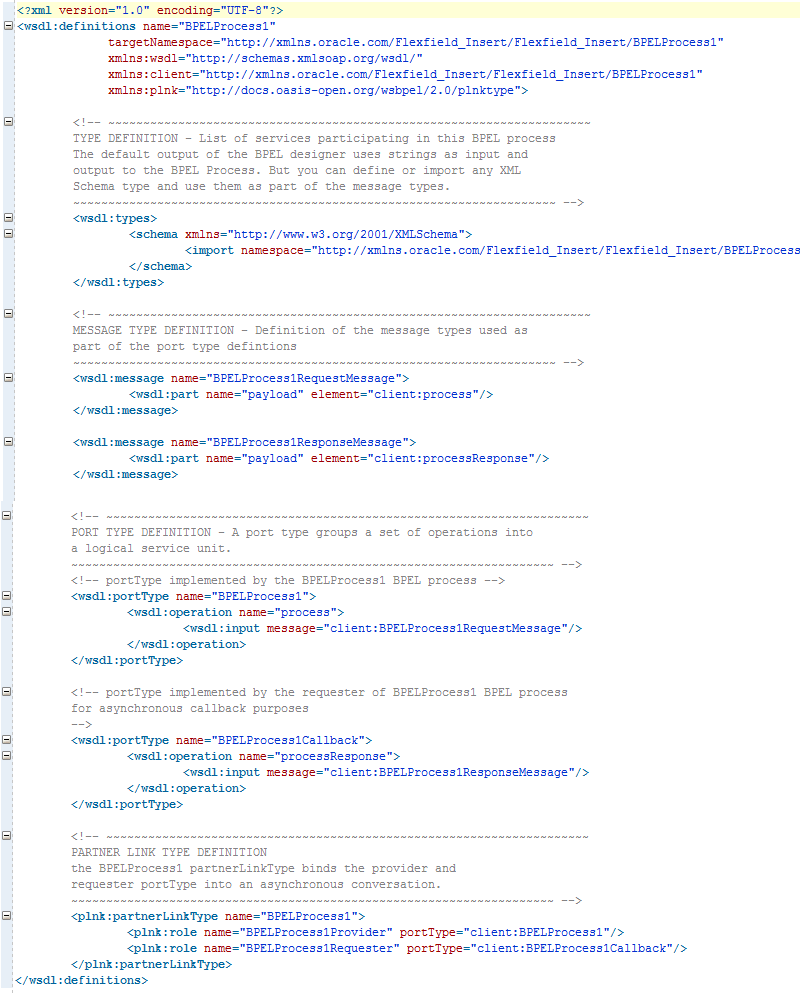
Task: Collapse the plnk:partnerLinkType element
Action: click(6, 915)
